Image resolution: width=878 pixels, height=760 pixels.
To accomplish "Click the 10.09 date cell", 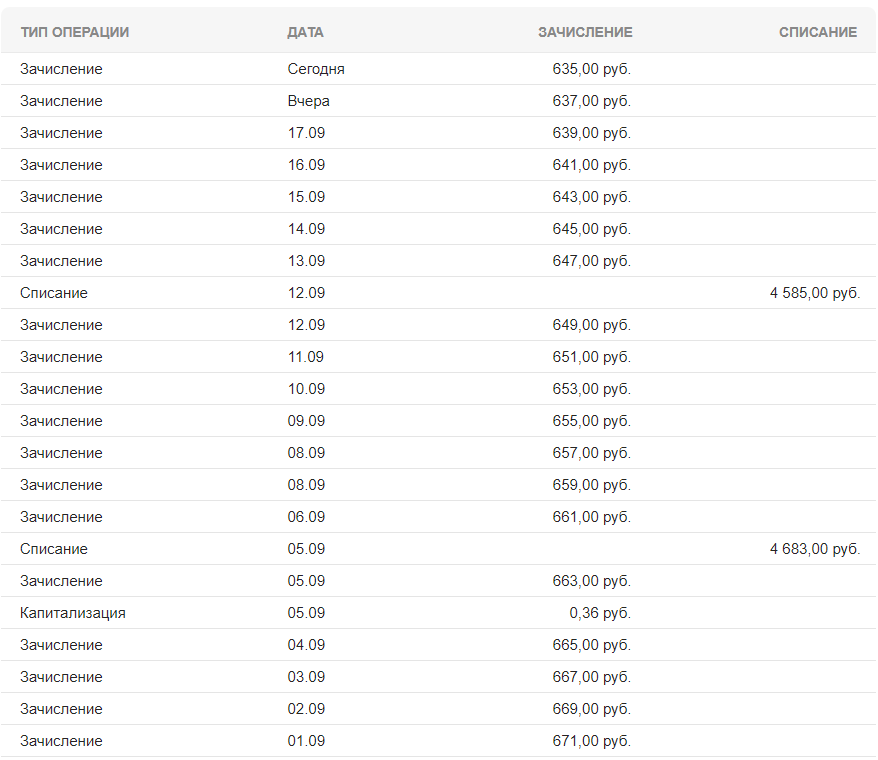I will coord(306,389).
